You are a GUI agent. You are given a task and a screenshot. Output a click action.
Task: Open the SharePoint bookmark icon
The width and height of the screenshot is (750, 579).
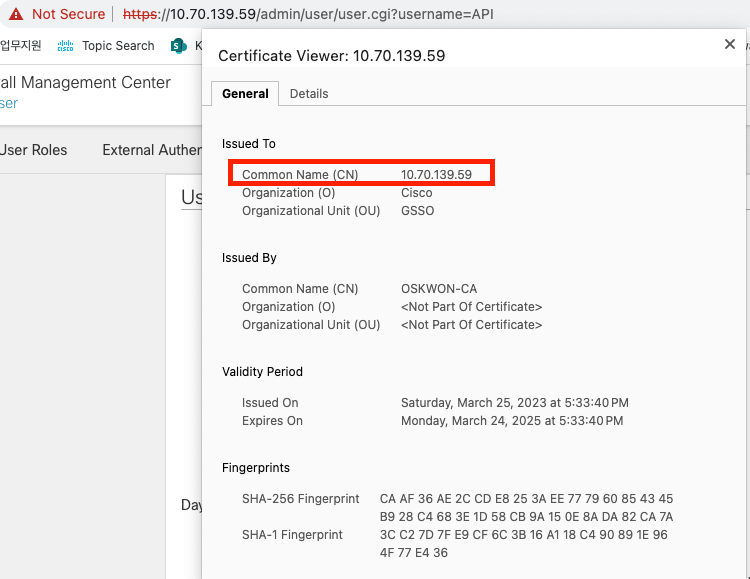178,46
